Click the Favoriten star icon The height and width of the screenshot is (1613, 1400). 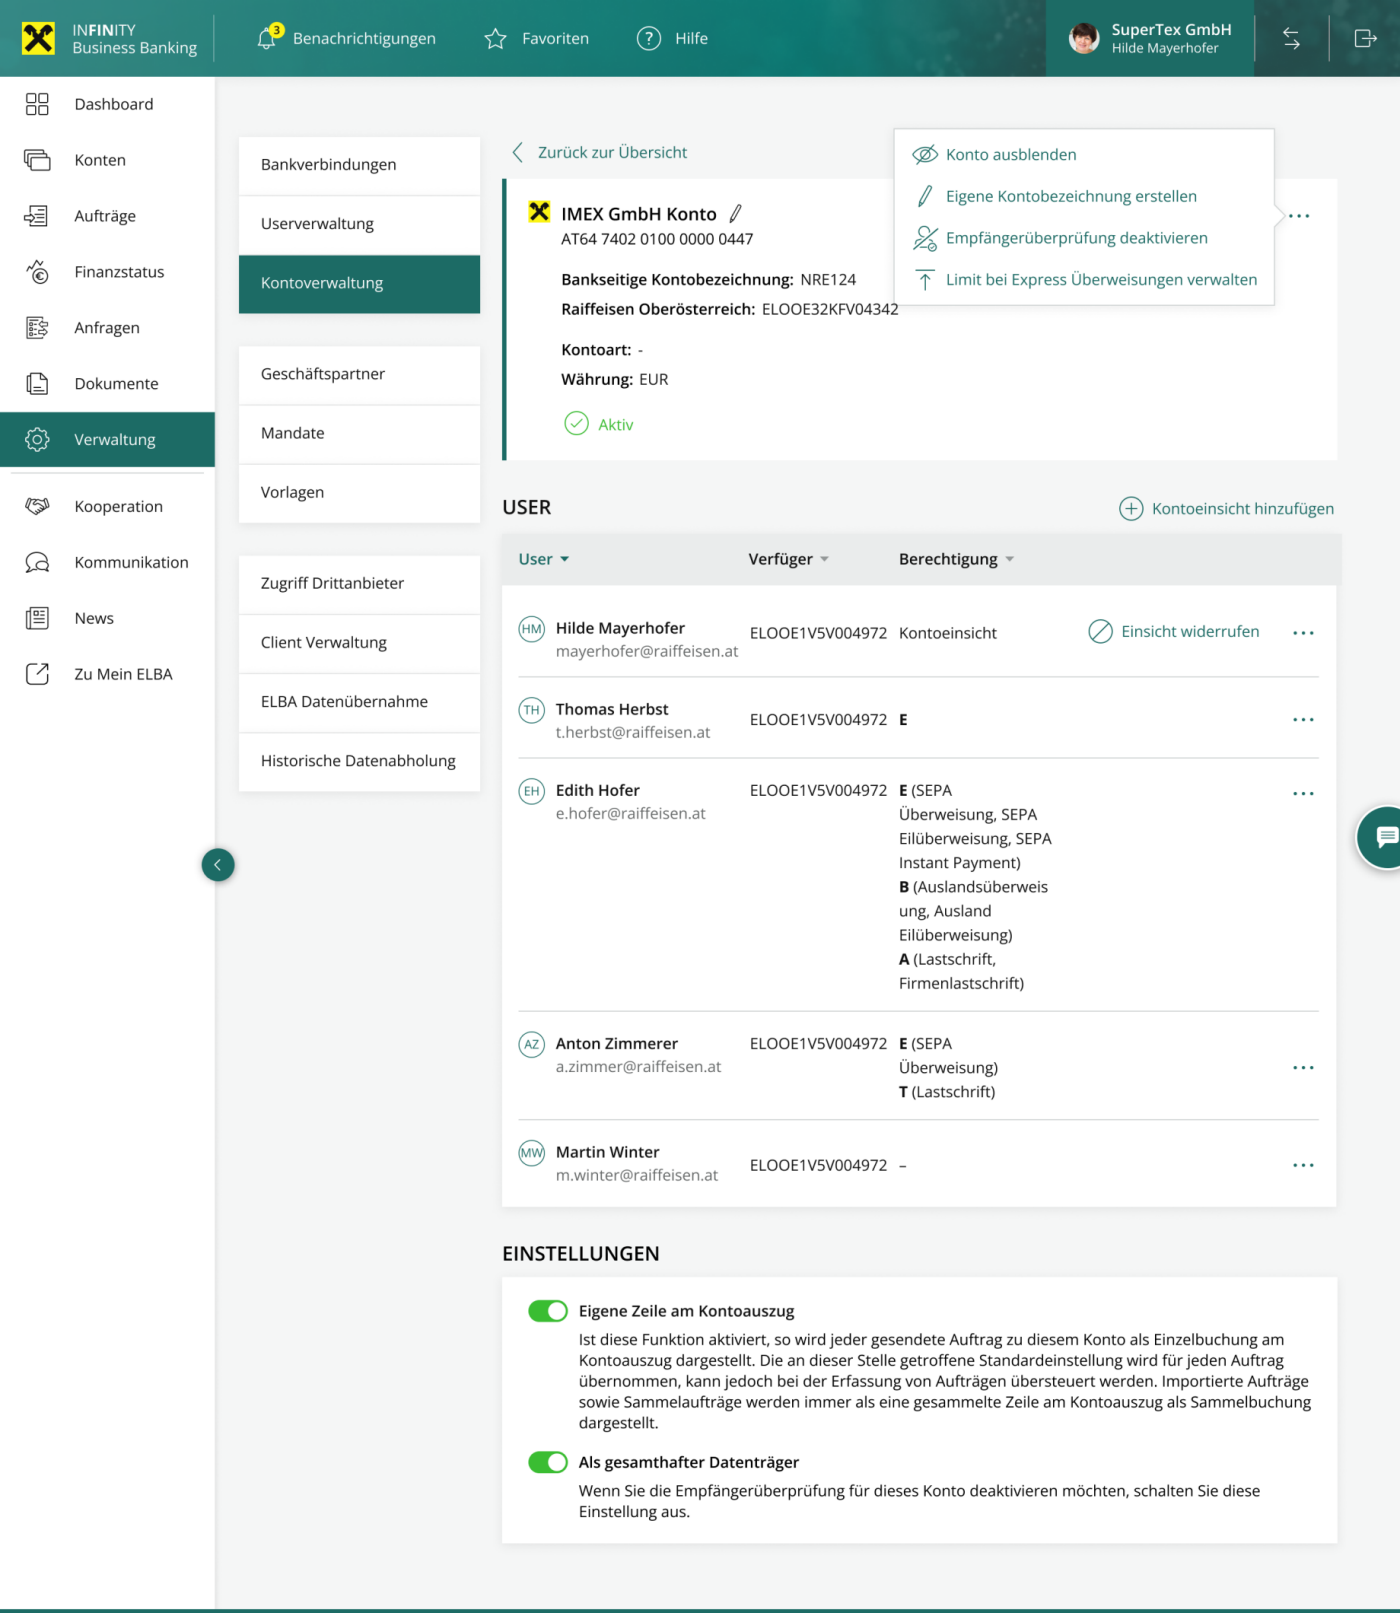495,39
